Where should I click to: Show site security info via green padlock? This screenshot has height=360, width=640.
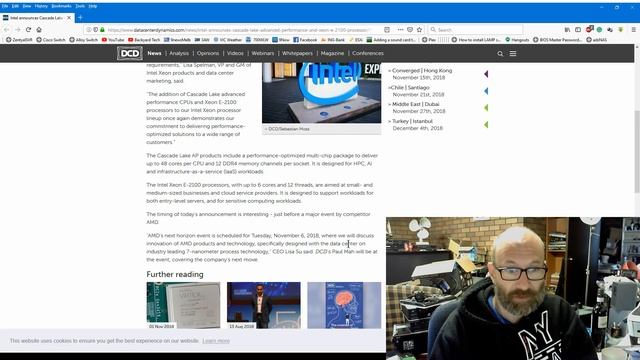click(x=102, y=30)
